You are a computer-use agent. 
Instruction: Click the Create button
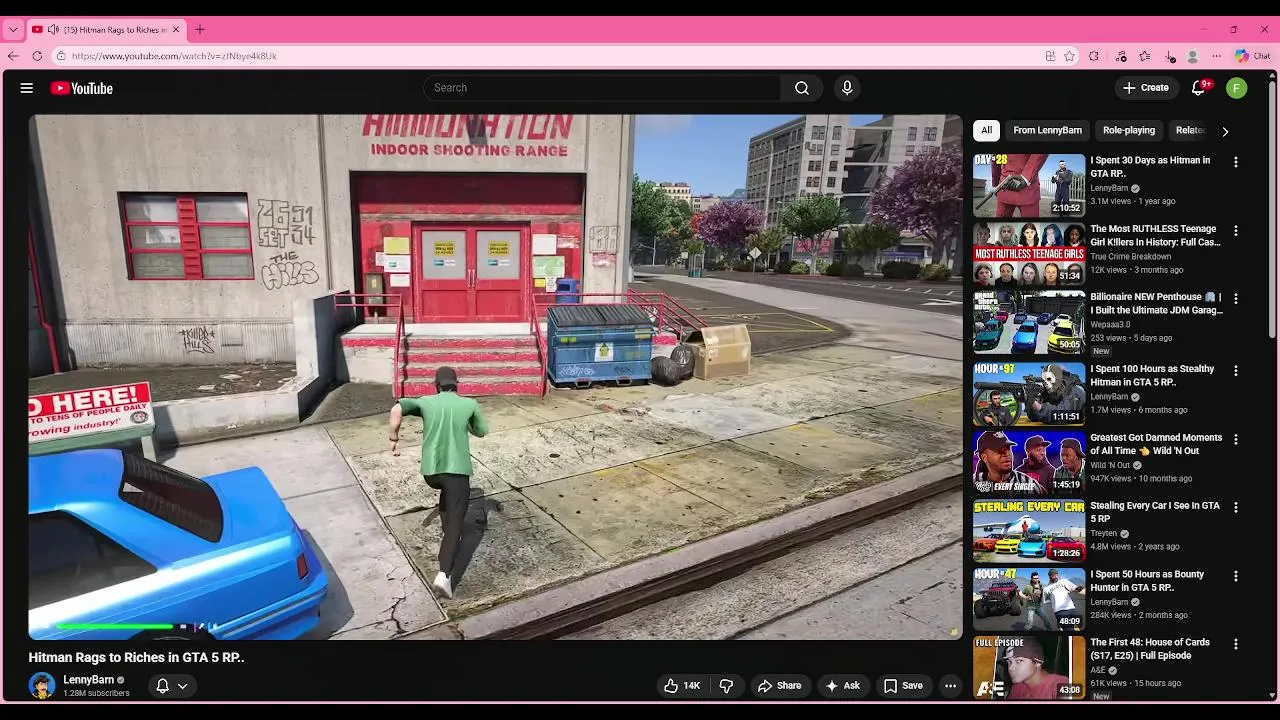click(x=1145, y=88)
